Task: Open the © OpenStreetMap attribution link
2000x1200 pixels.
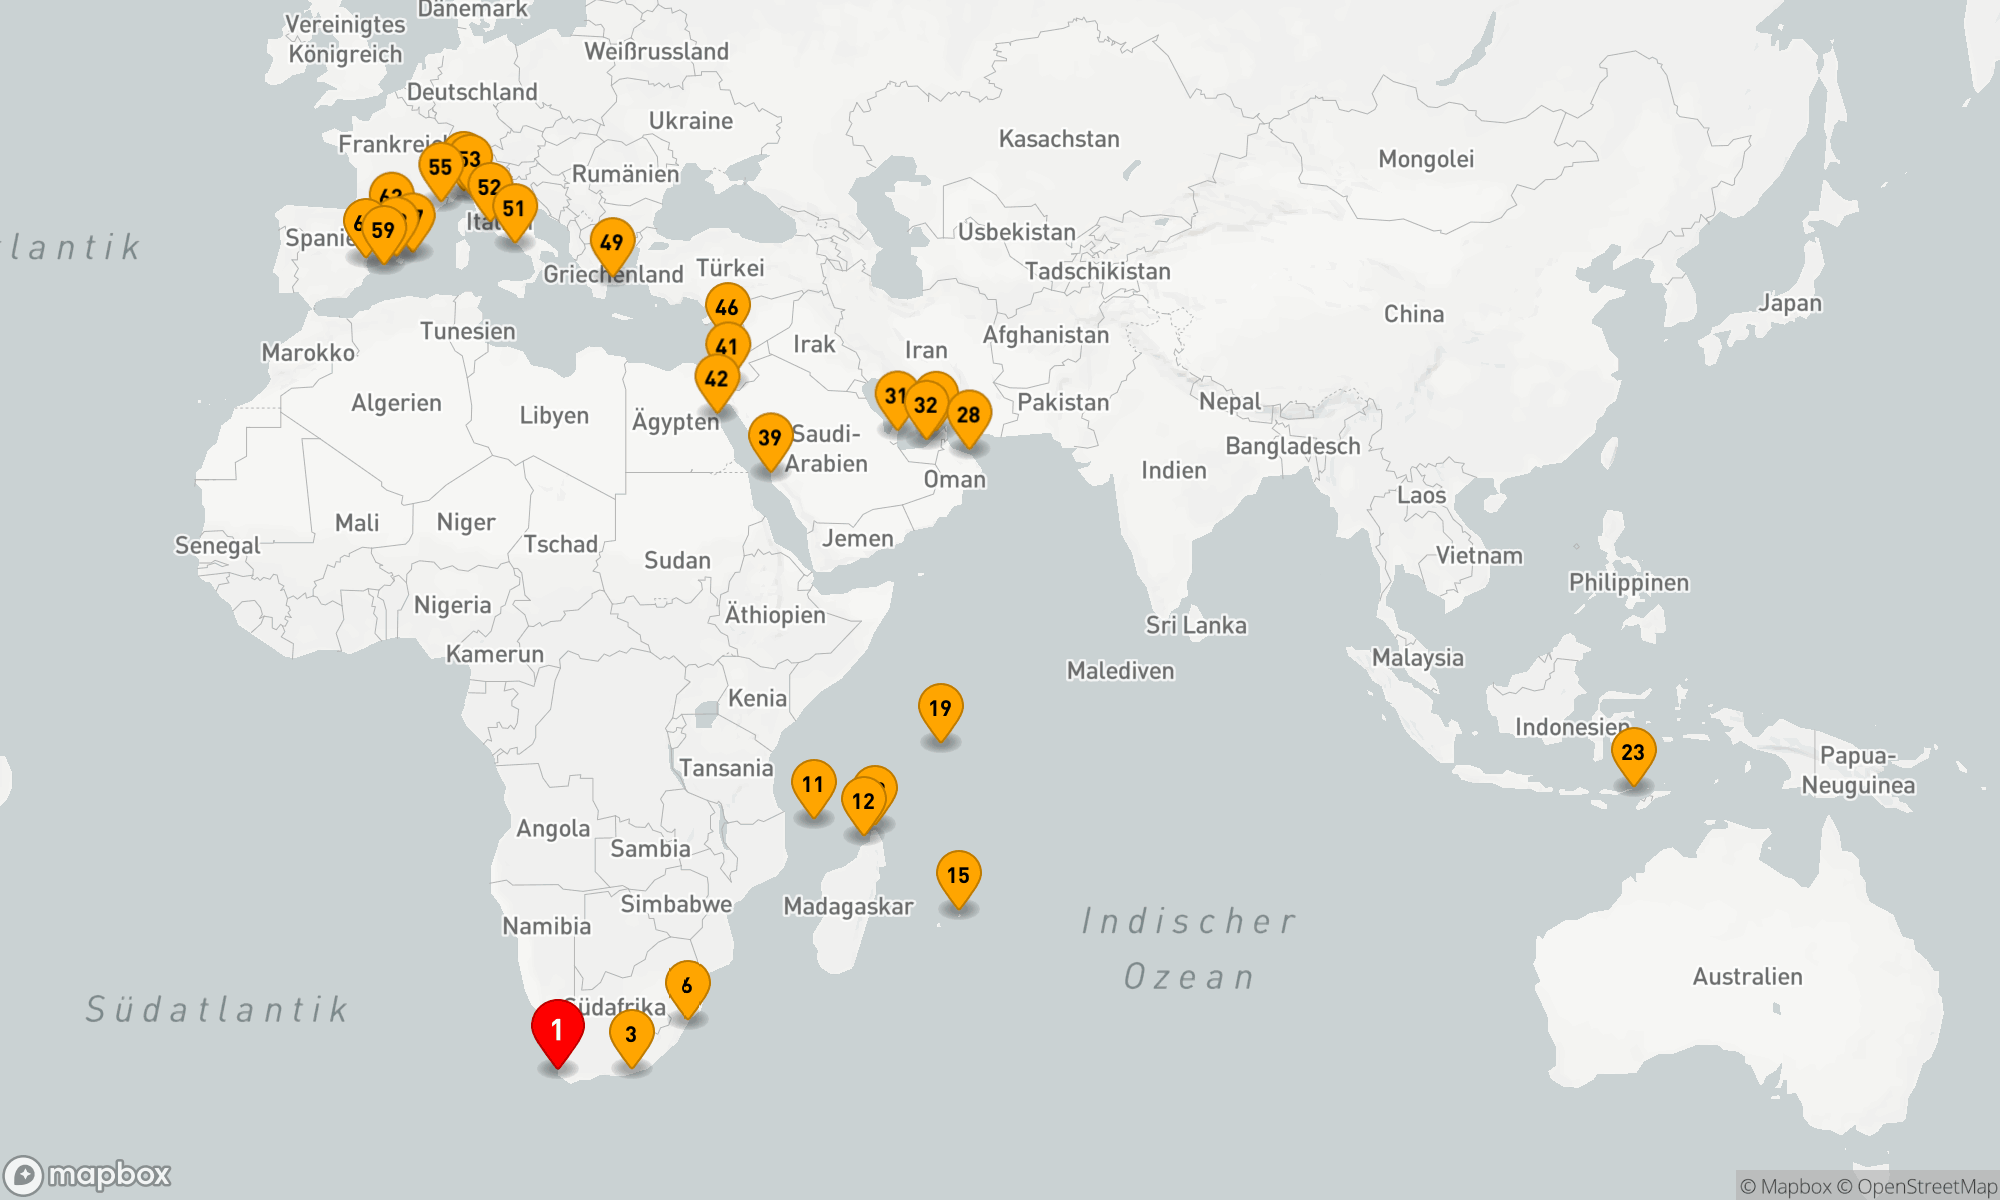Action: click(1916, 1187)
